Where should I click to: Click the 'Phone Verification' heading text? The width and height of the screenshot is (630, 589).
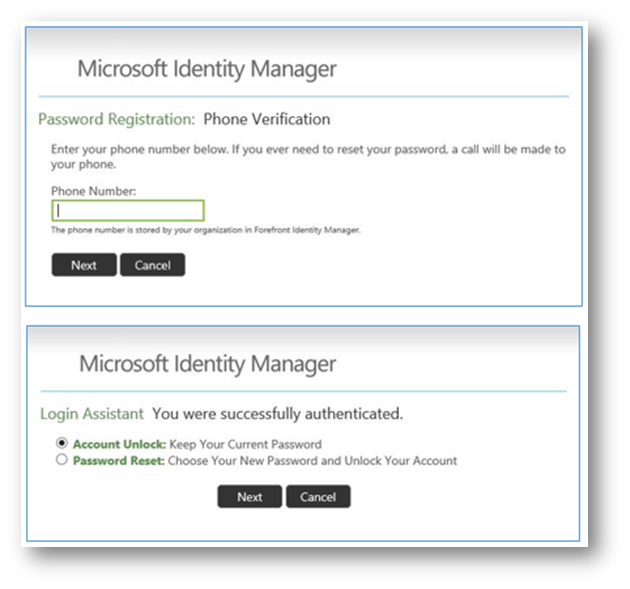pyautogui.click(x=267, y=119)
